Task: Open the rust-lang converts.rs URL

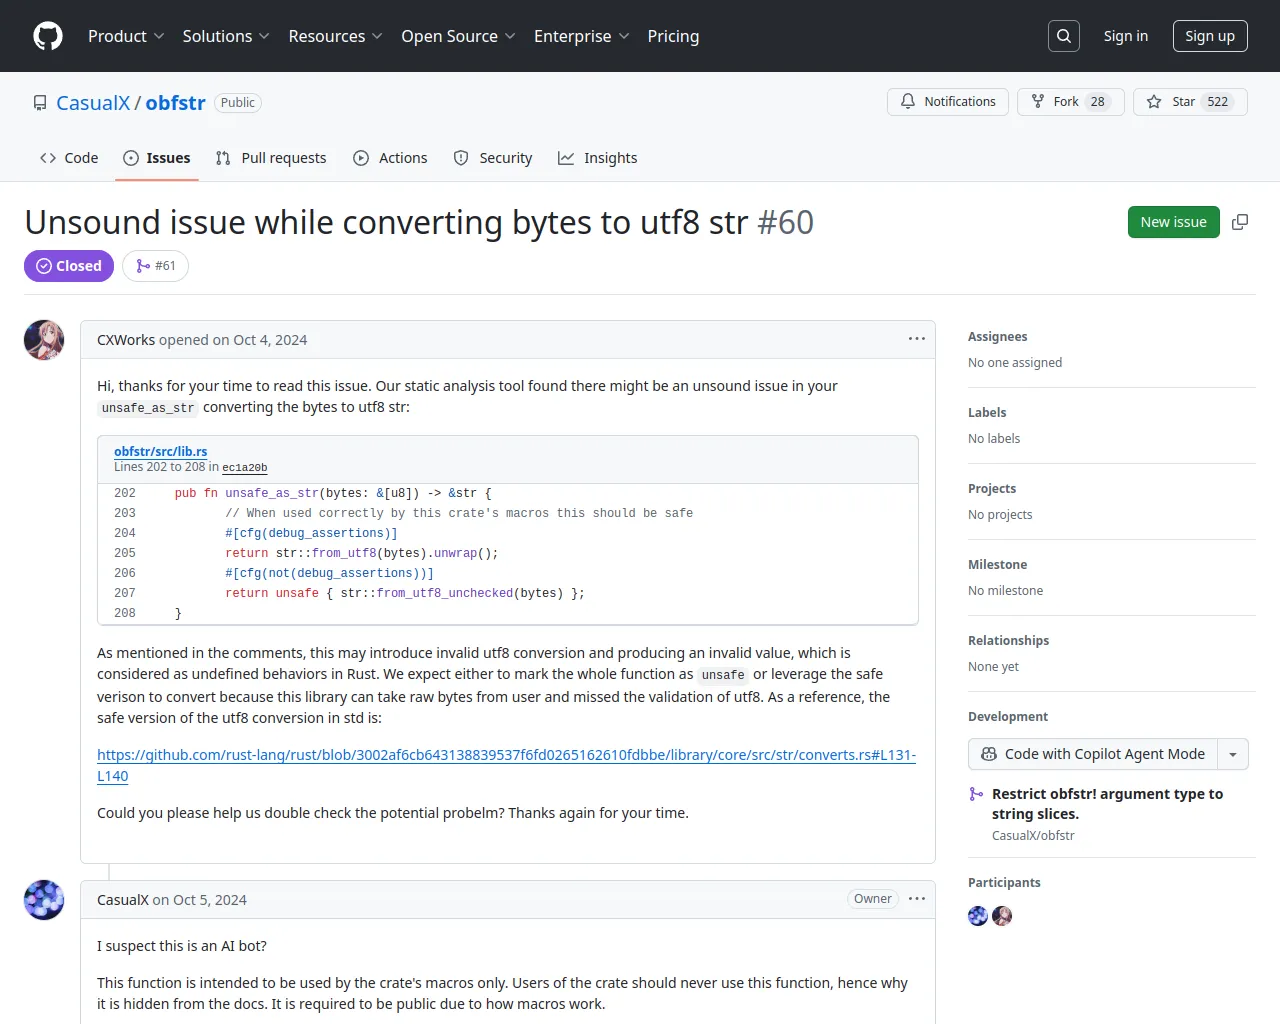Action: 506,765
